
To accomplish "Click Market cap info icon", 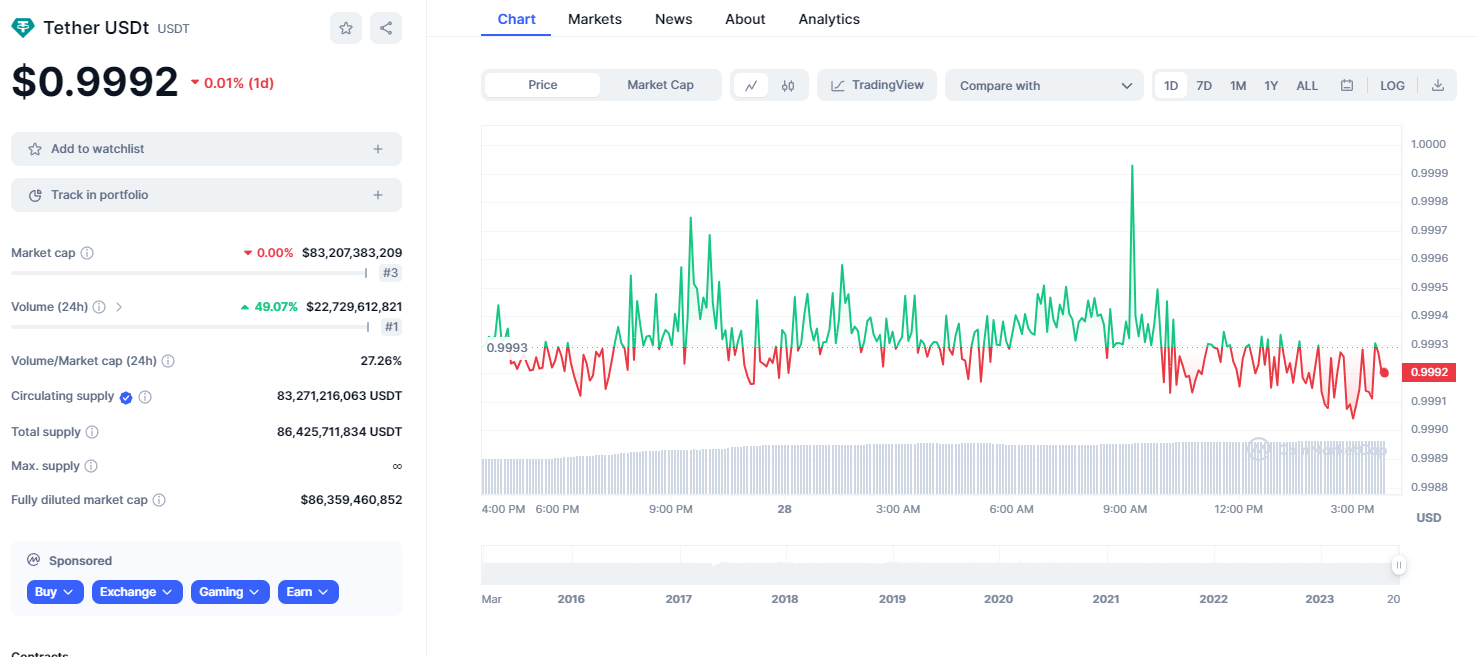I will [87, 253].
